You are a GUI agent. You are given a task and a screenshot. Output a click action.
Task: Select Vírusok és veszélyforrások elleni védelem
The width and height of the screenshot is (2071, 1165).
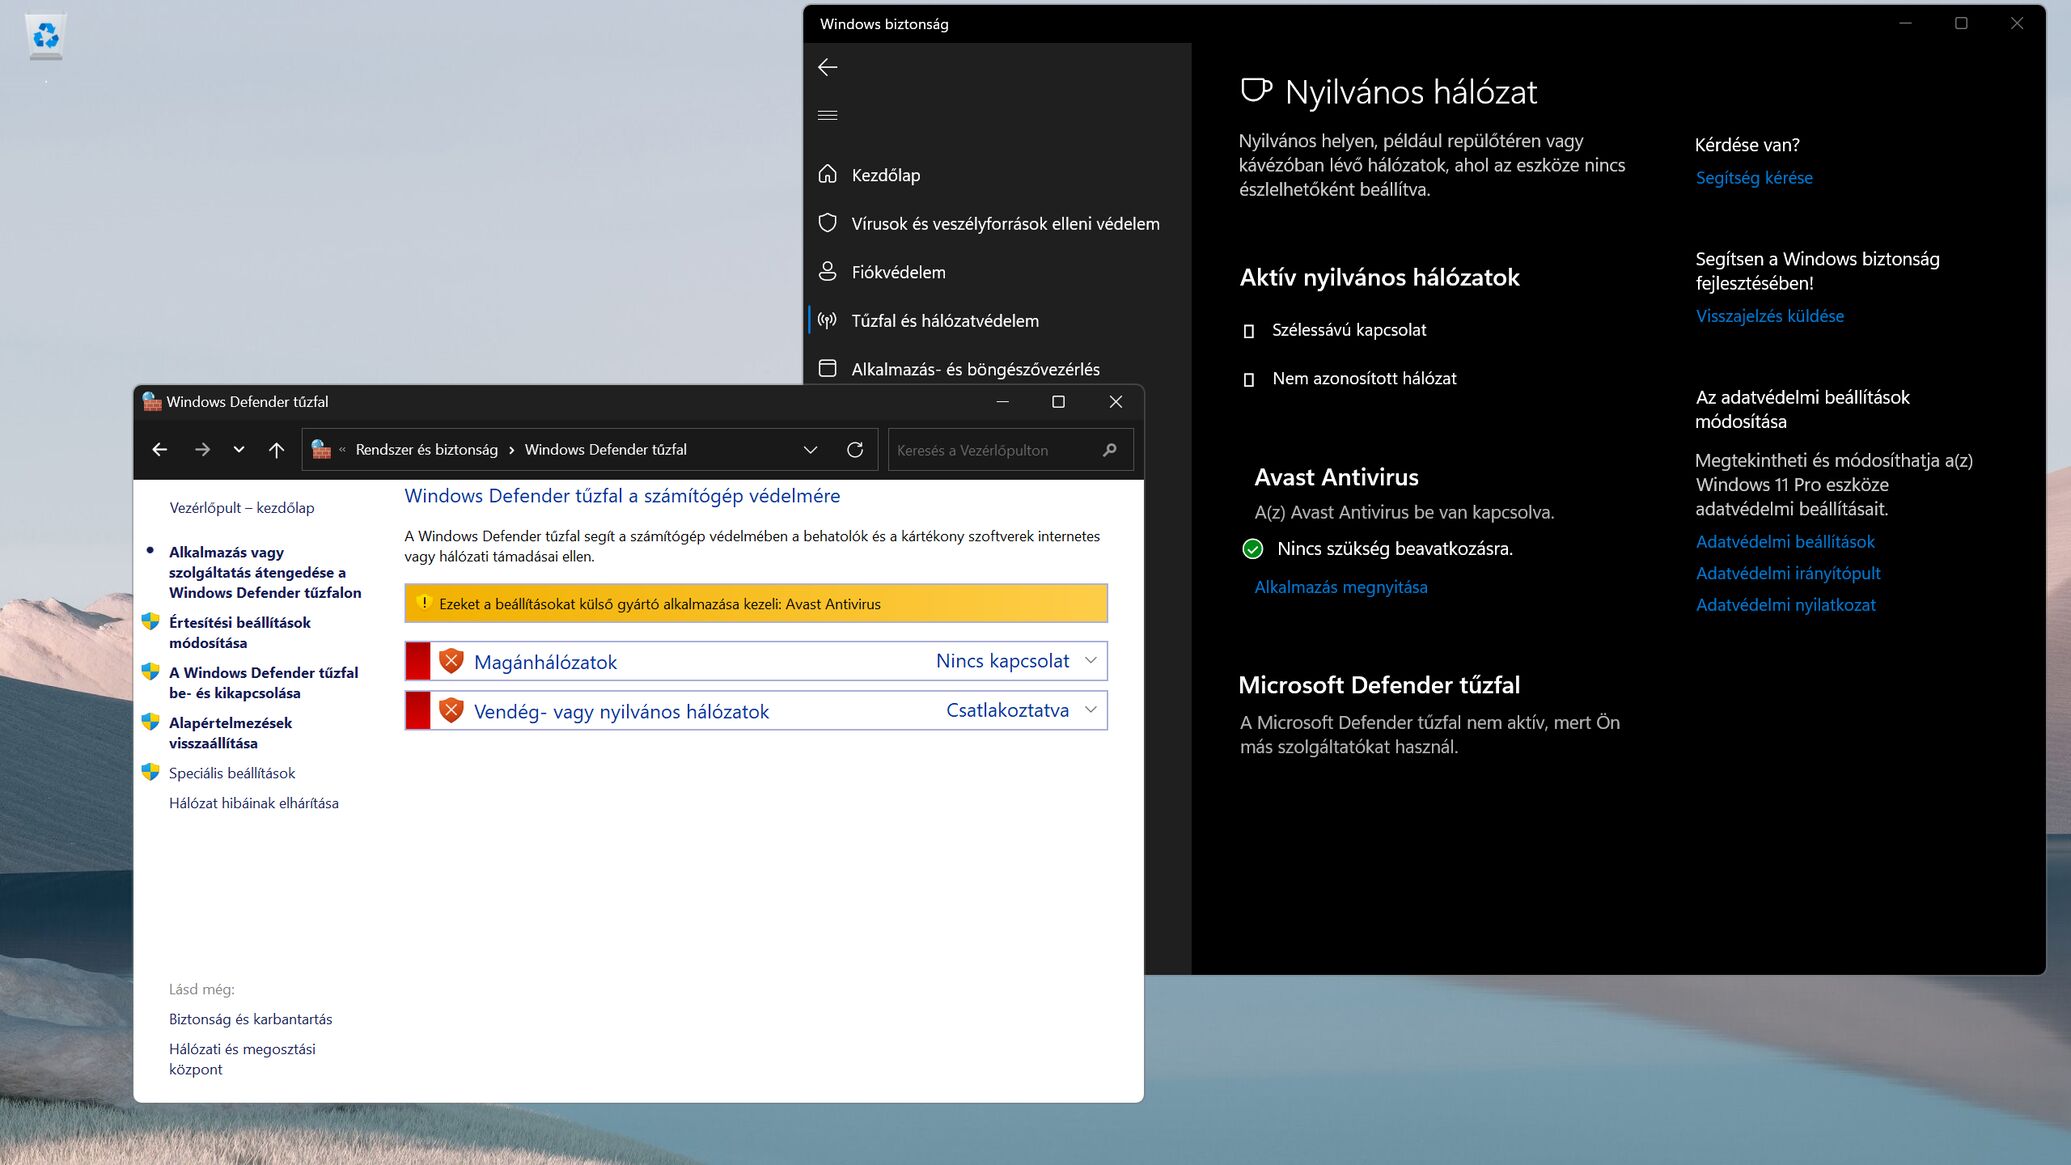(x=1005, y=224)
